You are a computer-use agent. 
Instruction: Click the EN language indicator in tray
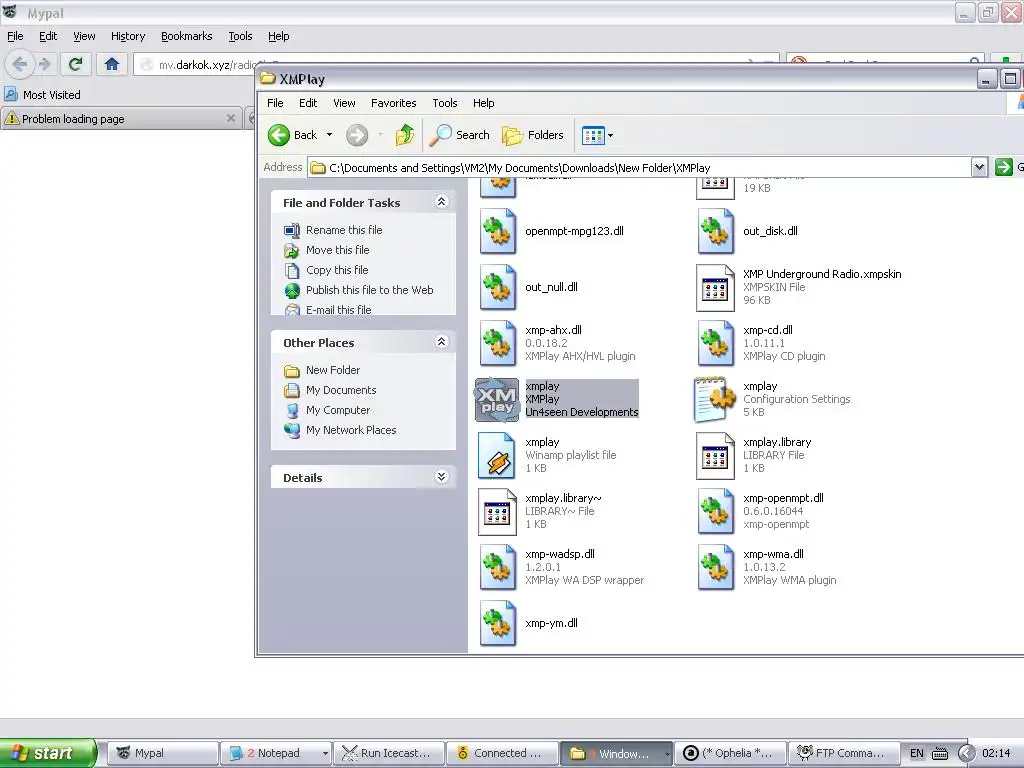click(917, 754)
